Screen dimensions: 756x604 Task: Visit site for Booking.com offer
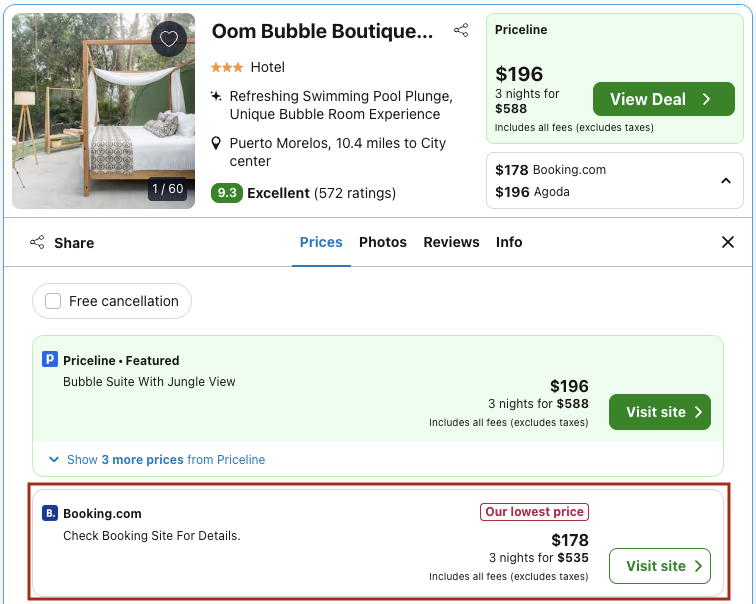[659, 566]
